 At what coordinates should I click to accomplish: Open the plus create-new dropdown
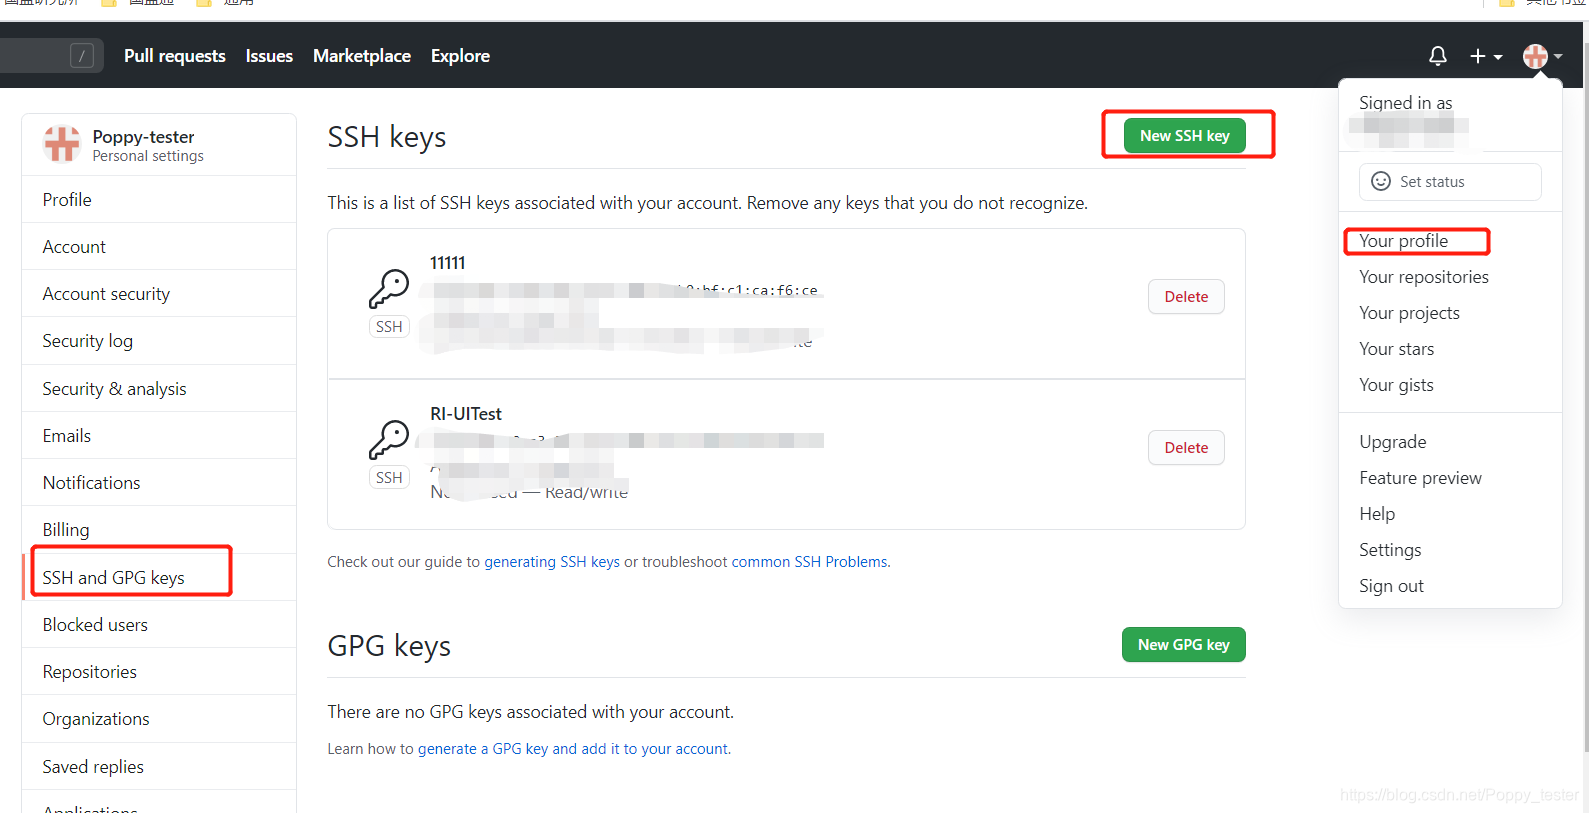click(x=1485, y=56)
